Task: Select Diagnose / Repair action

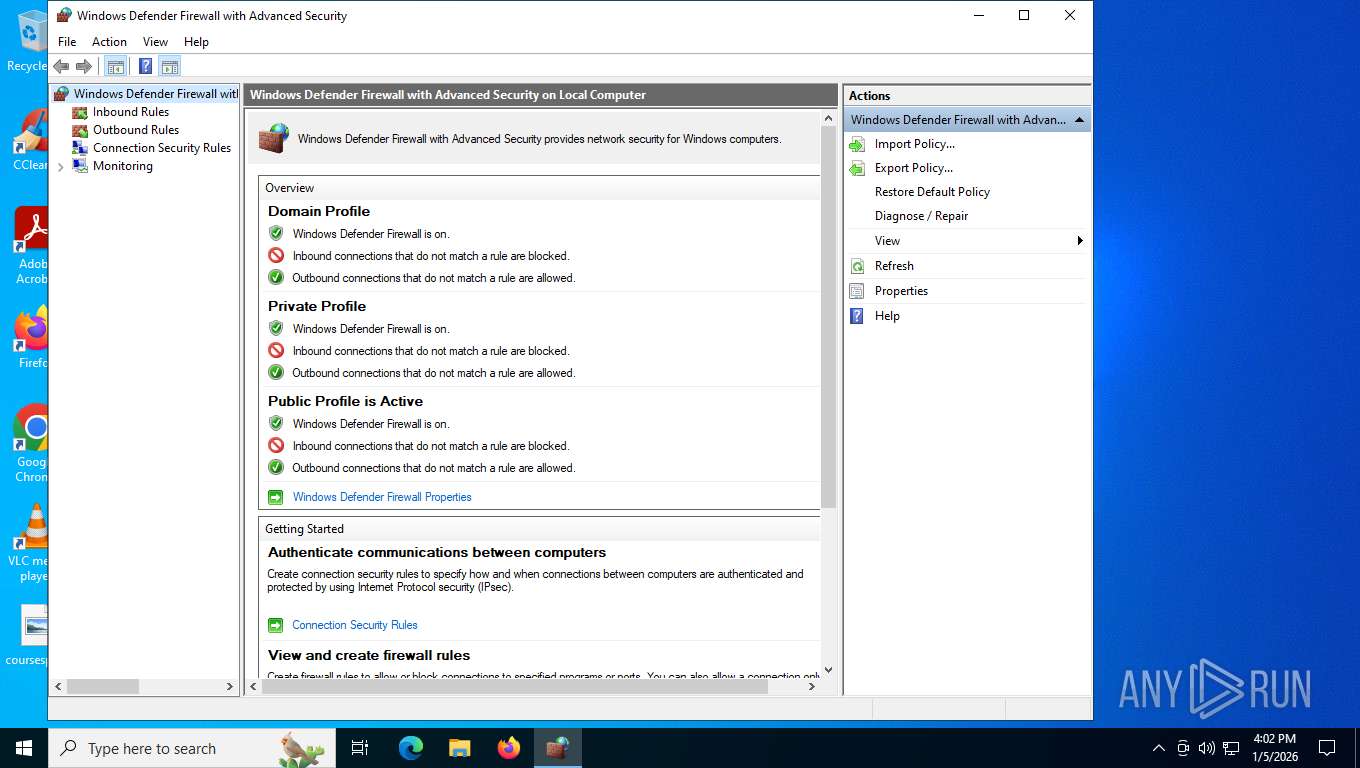Action: point(921,216)
